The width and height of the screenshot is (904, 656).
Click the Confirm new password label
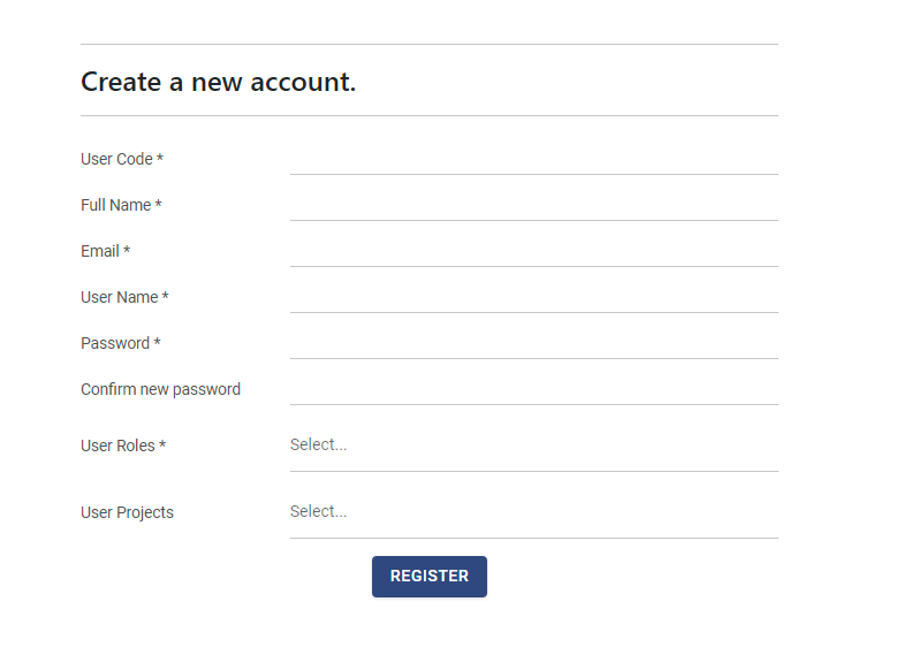tap(161, 390)
